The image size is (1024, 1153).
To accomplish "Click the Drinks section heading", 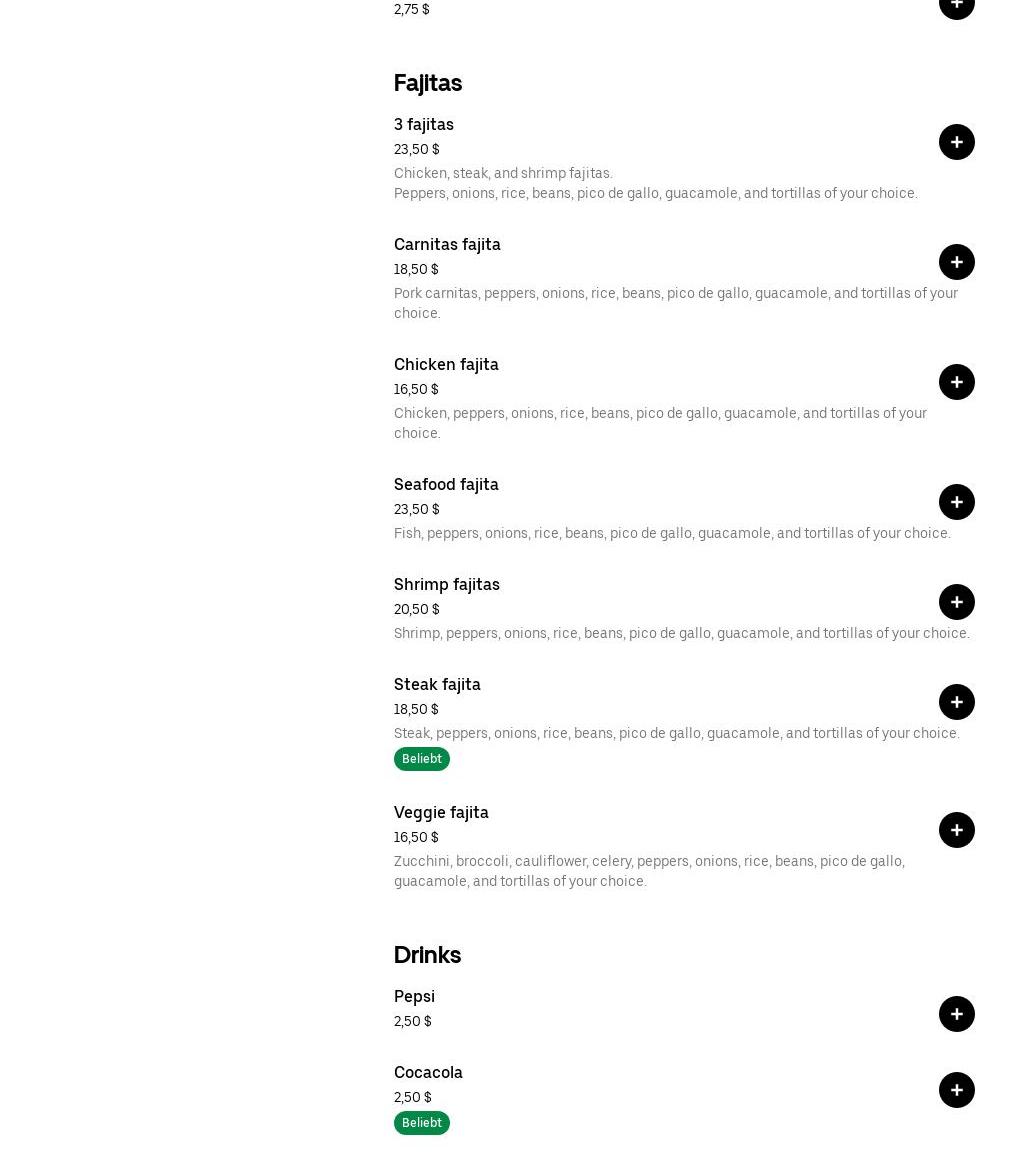I will point(427,955).
